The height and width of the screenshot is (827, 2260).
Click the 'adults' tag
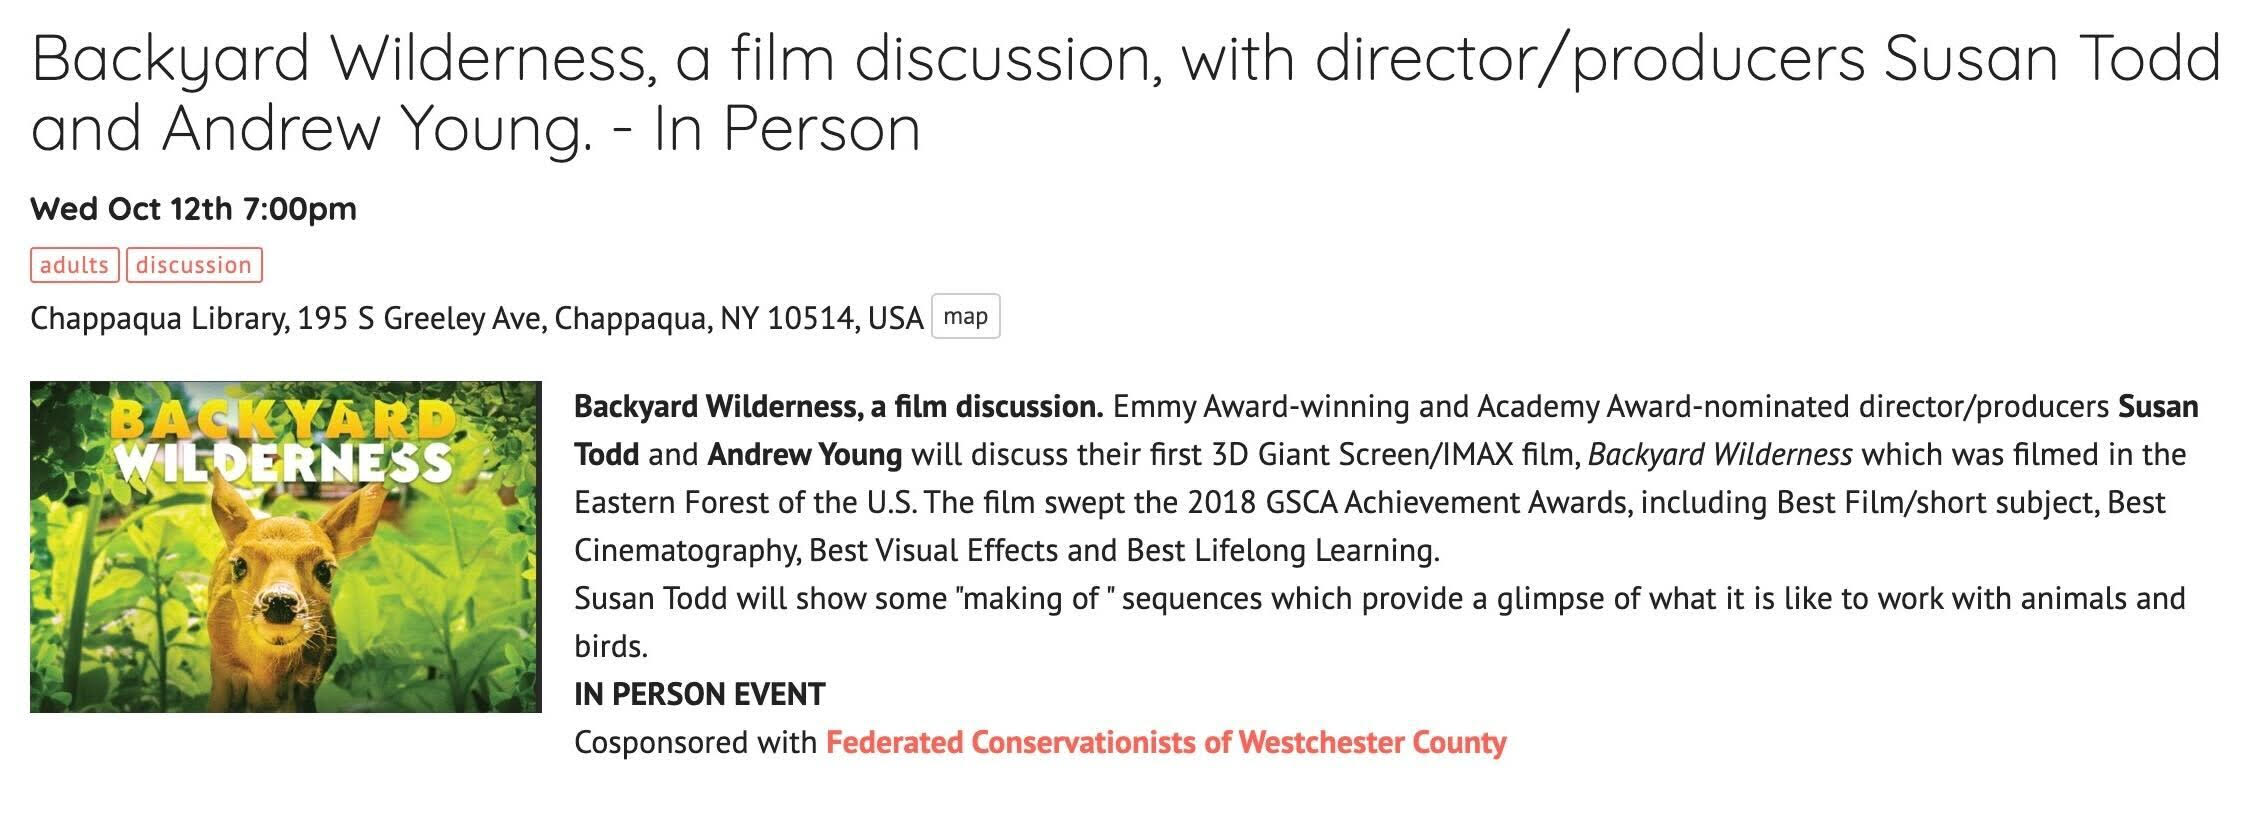[75, 265]
